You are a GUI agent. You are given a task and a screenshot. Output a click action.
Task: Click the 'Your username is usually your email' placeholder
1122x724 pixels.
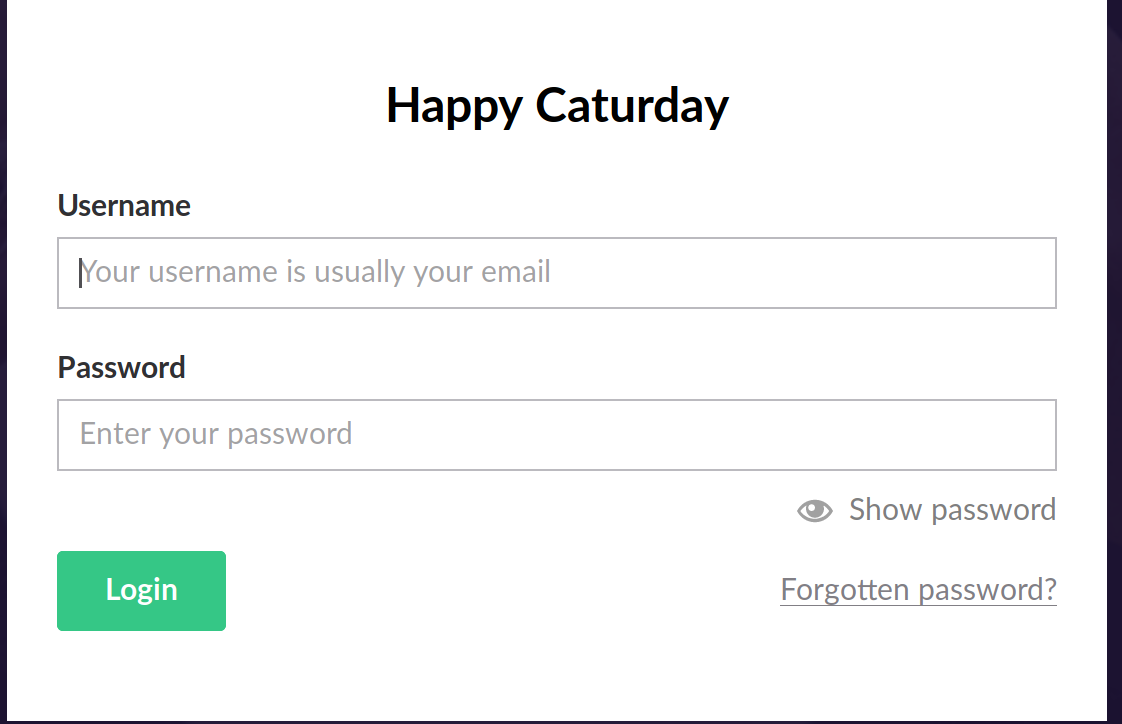point(316,272)
